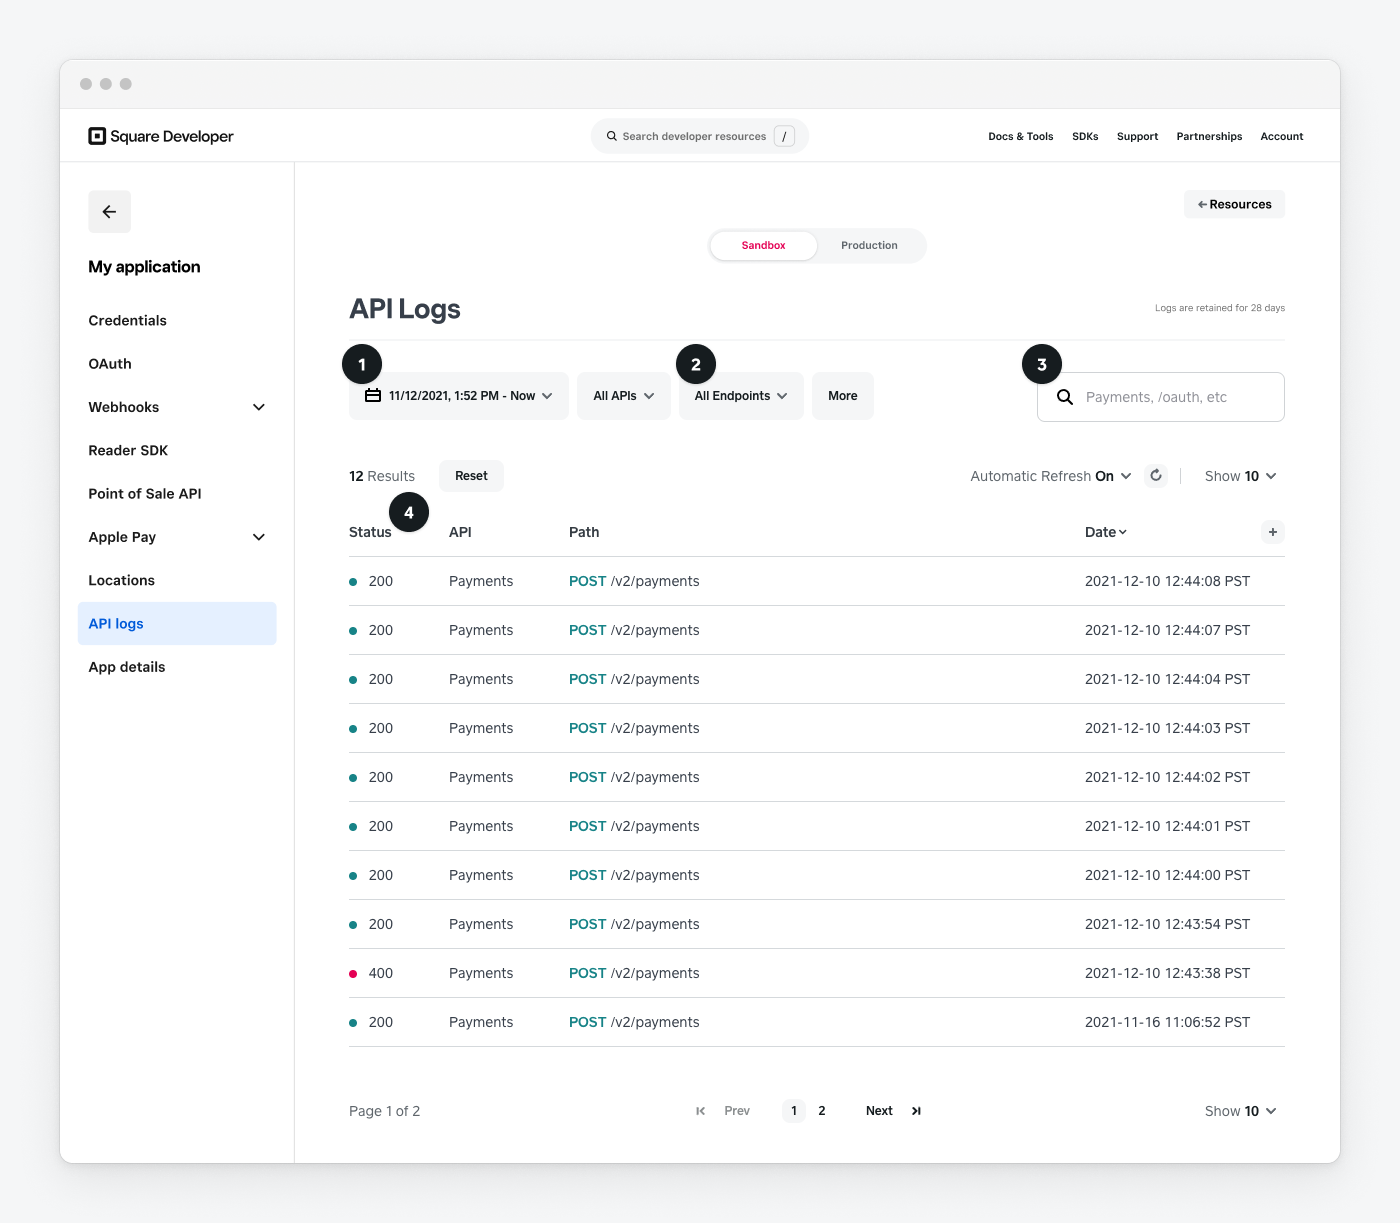
Task: Click the red status dot of the 400 row
Action: coord(353,974)
